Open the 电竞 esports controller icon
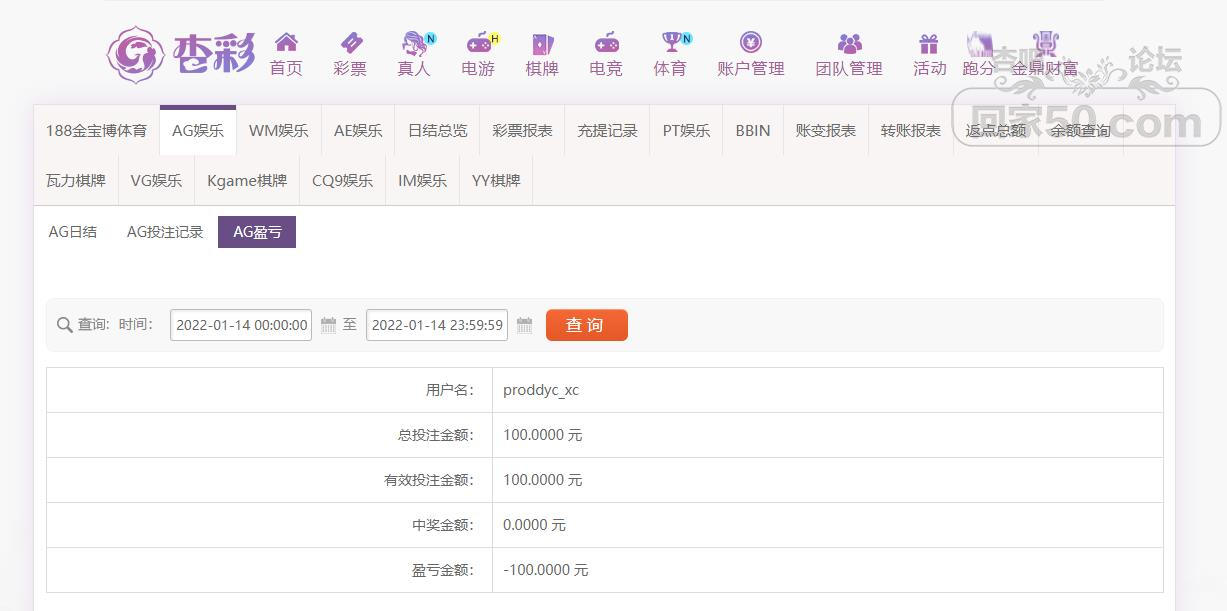1227x611 pixels. 606,42
